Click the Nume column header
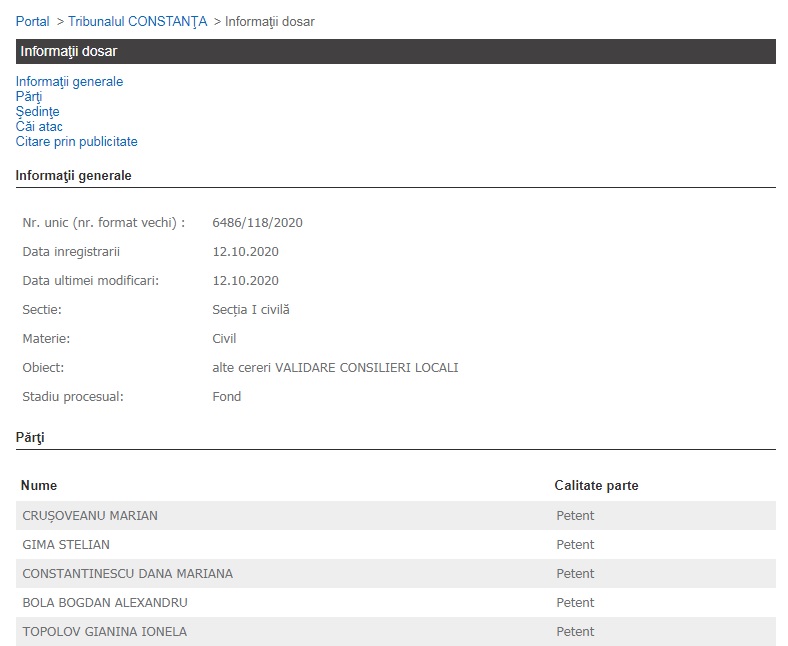This screenshot has height=646, width=788. [x=39, y=486]
